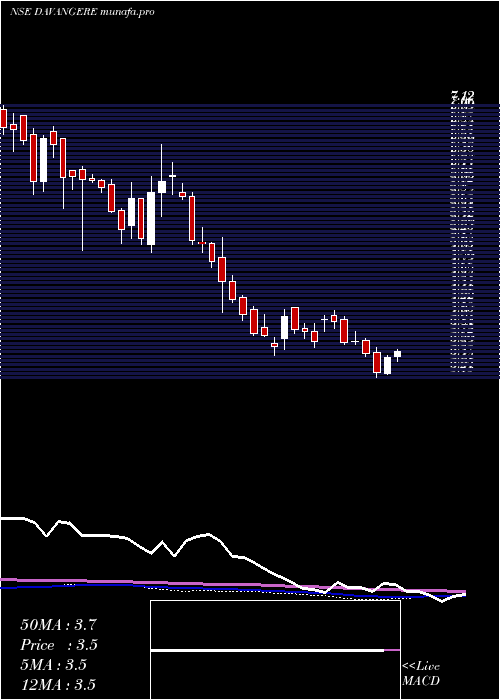Click the 5MA : 3.5 label
Viewport: 500px width, 700px height.
pos(53,665)
